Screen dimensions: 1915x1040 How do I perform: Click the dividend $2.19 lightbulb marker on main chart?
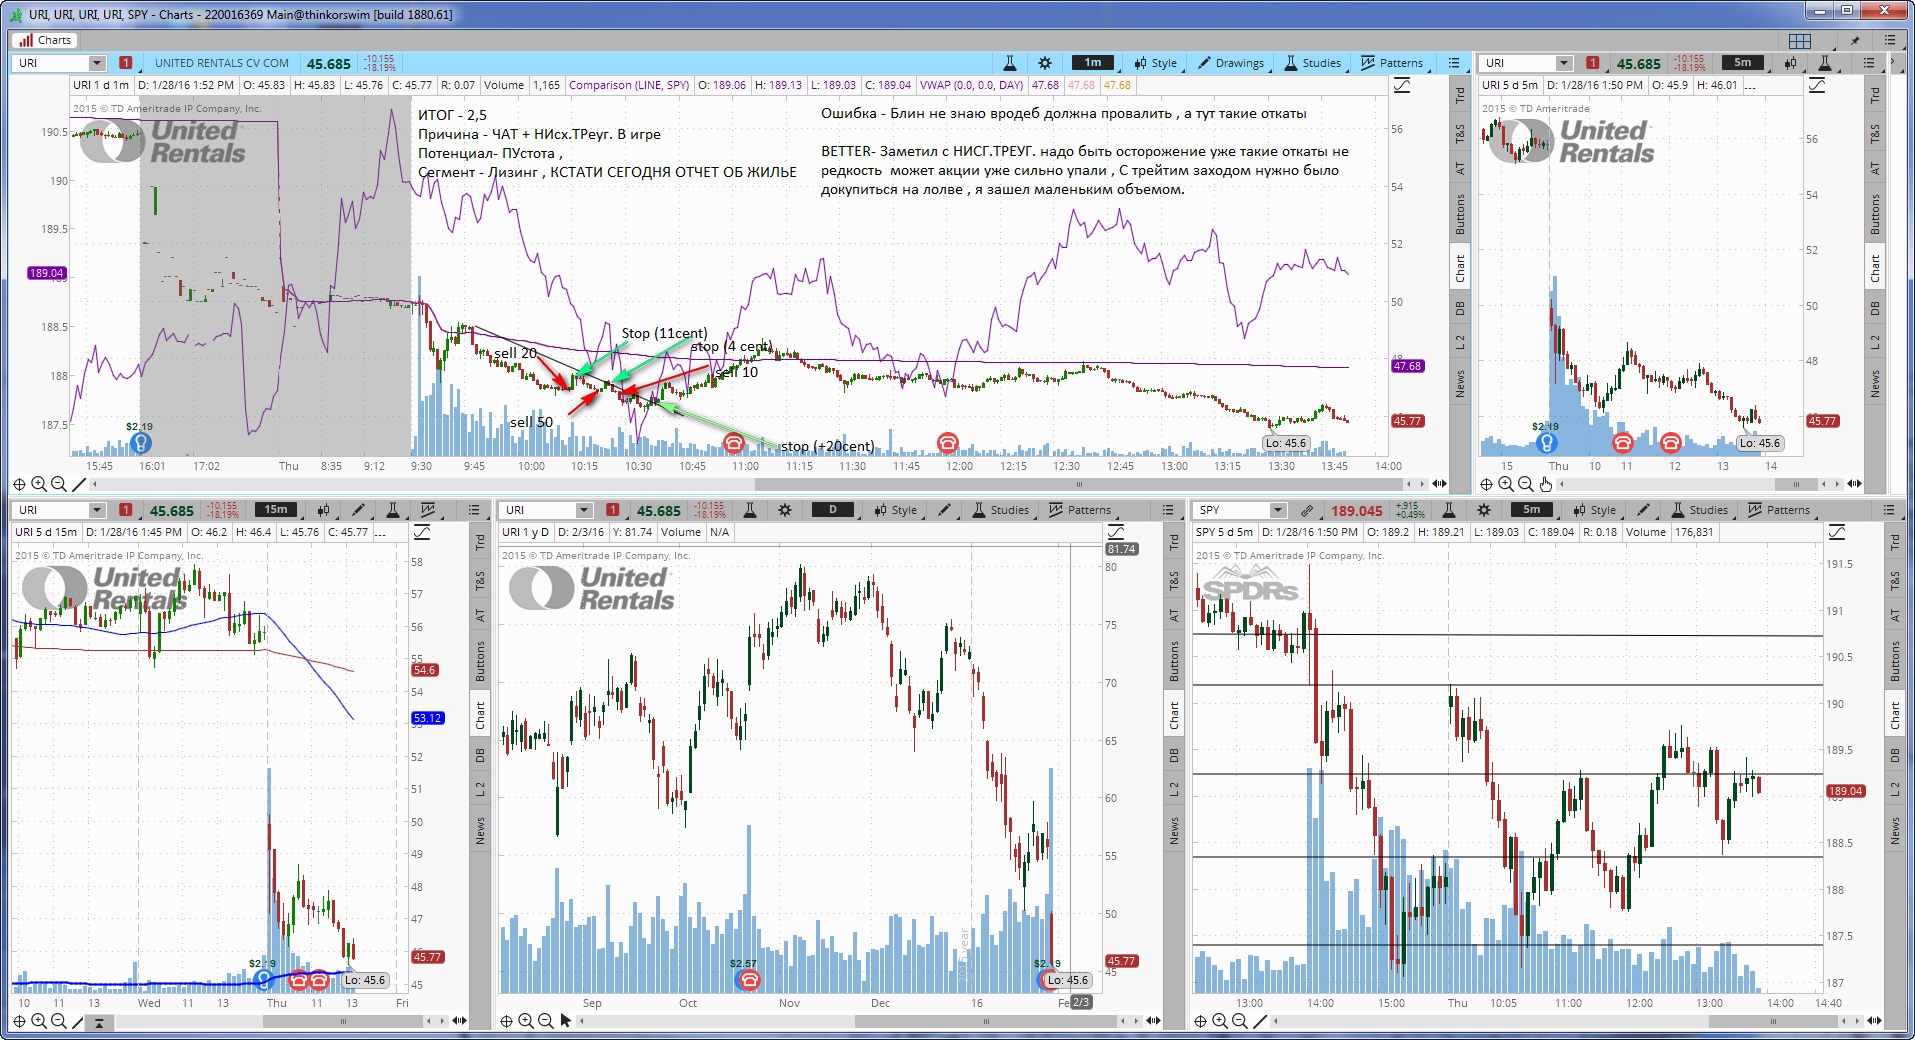point(140,442)
